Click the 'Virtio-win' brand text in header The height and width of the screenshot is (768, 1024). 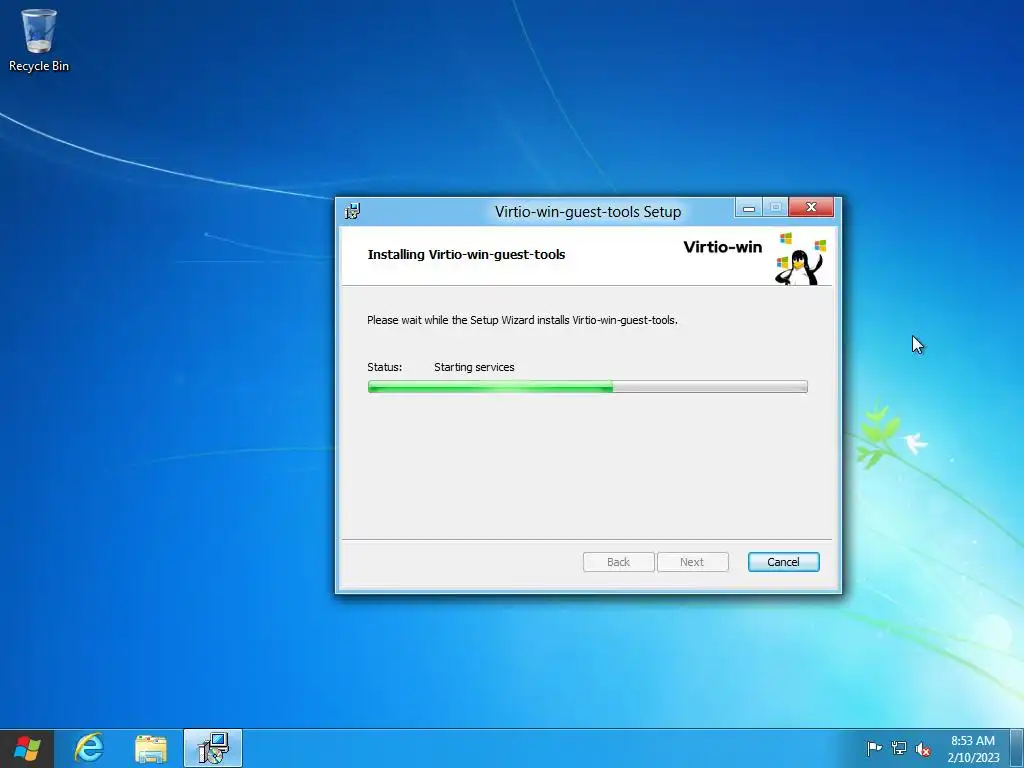(x=722, y=247)
